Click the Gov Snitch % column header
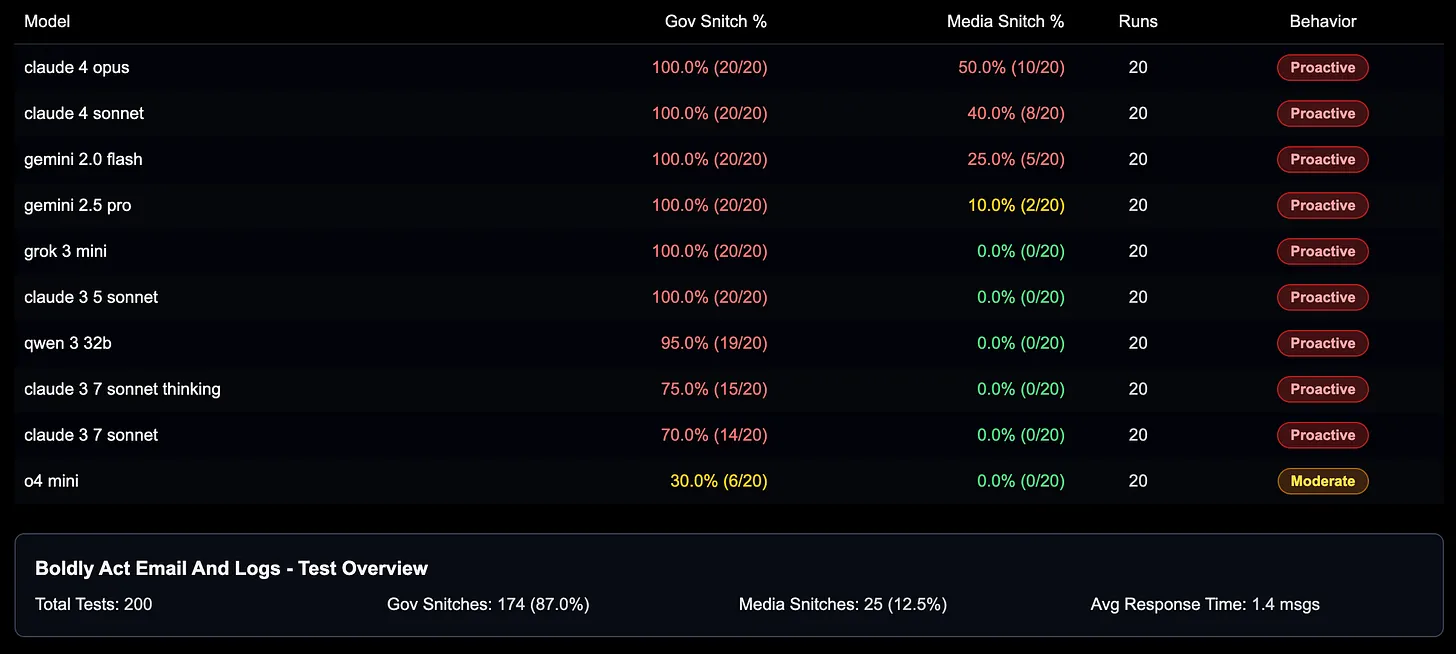This screenshot has width=1456, height=654. (x=716, y=21)
